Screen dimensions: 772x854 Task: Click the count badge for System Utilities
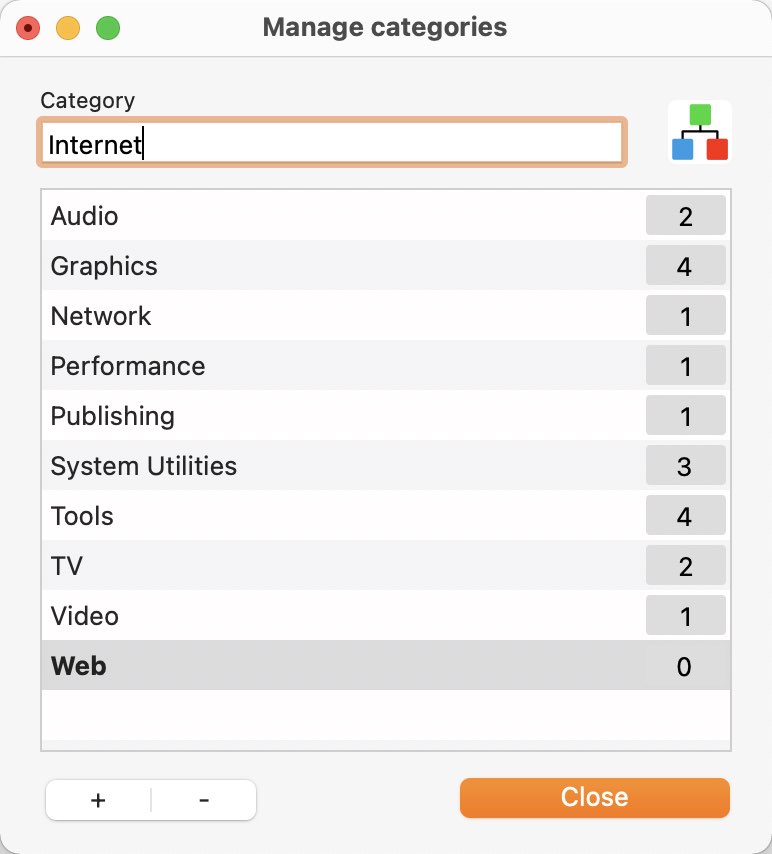coord(685,465)
